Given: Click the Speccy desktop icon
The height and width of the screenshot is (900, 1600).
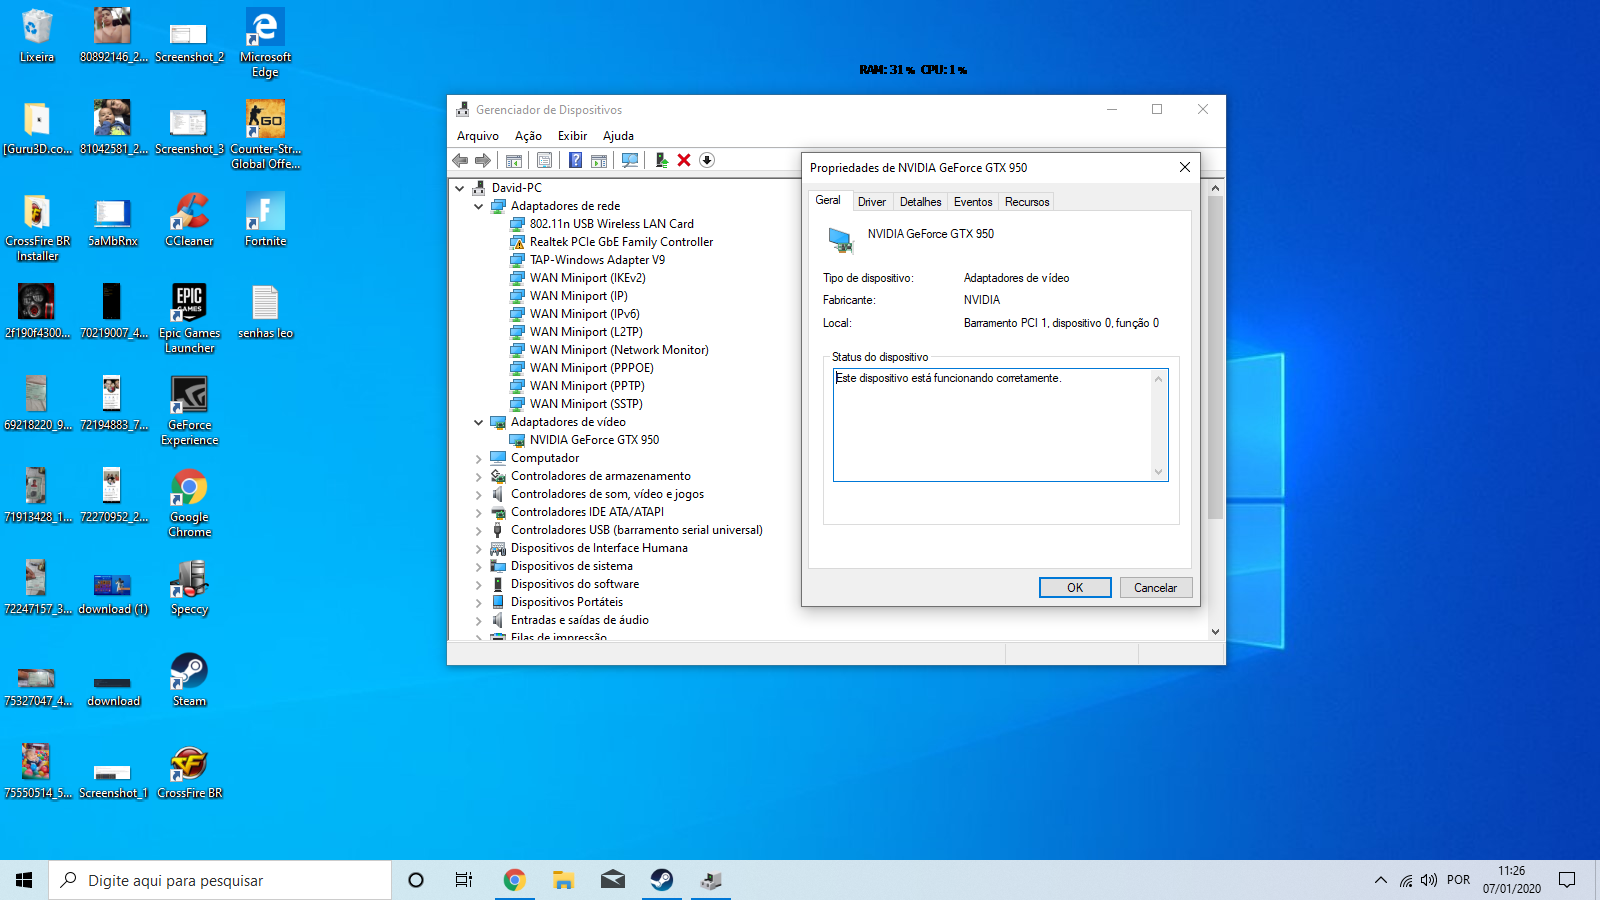Looking at the screenshot, I should coord(189,588).
